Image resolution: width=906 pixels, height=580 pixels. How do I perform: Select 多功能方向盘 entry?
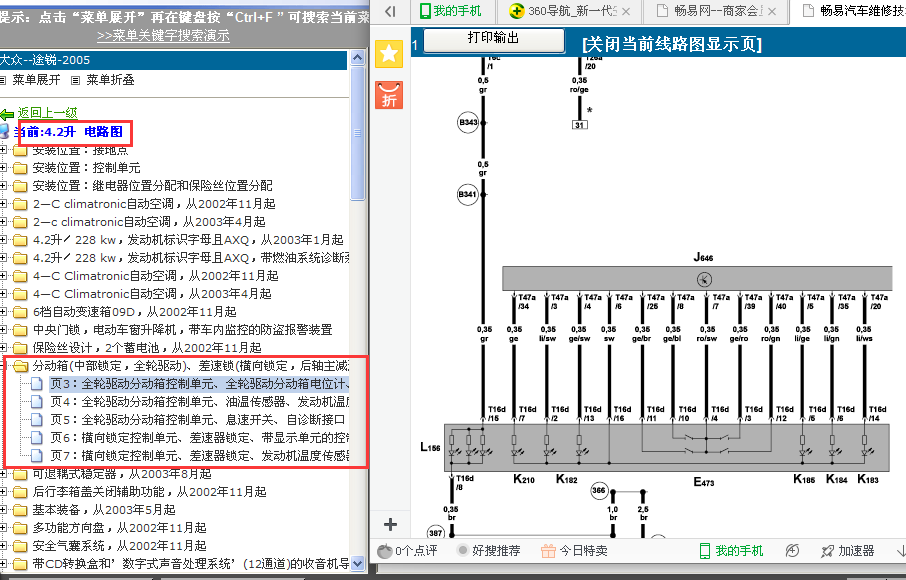click(x=120, y=527)
